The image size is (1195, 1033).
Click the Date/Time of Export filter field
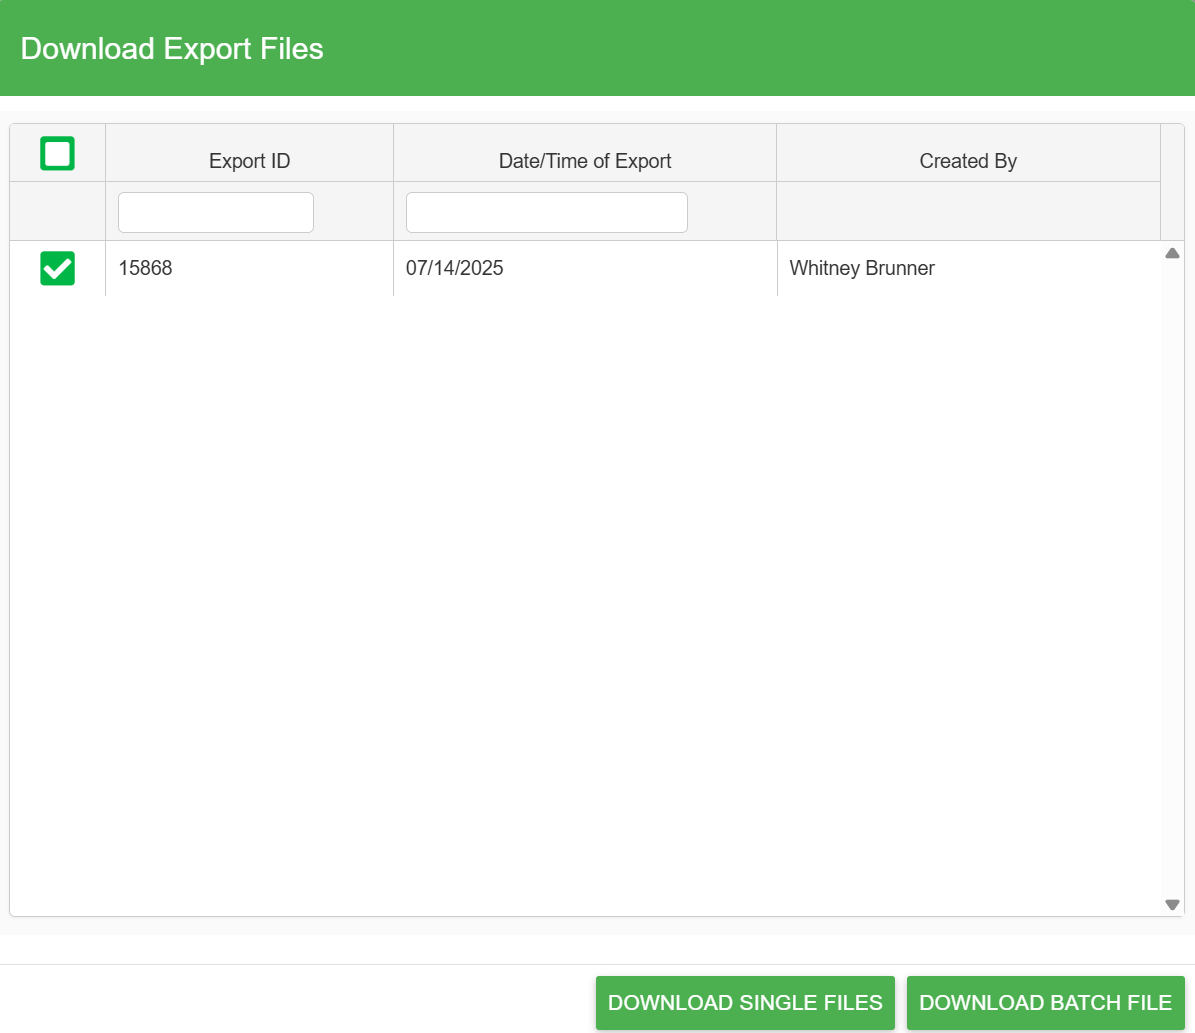pyautogui.click(x=546, y=212)
